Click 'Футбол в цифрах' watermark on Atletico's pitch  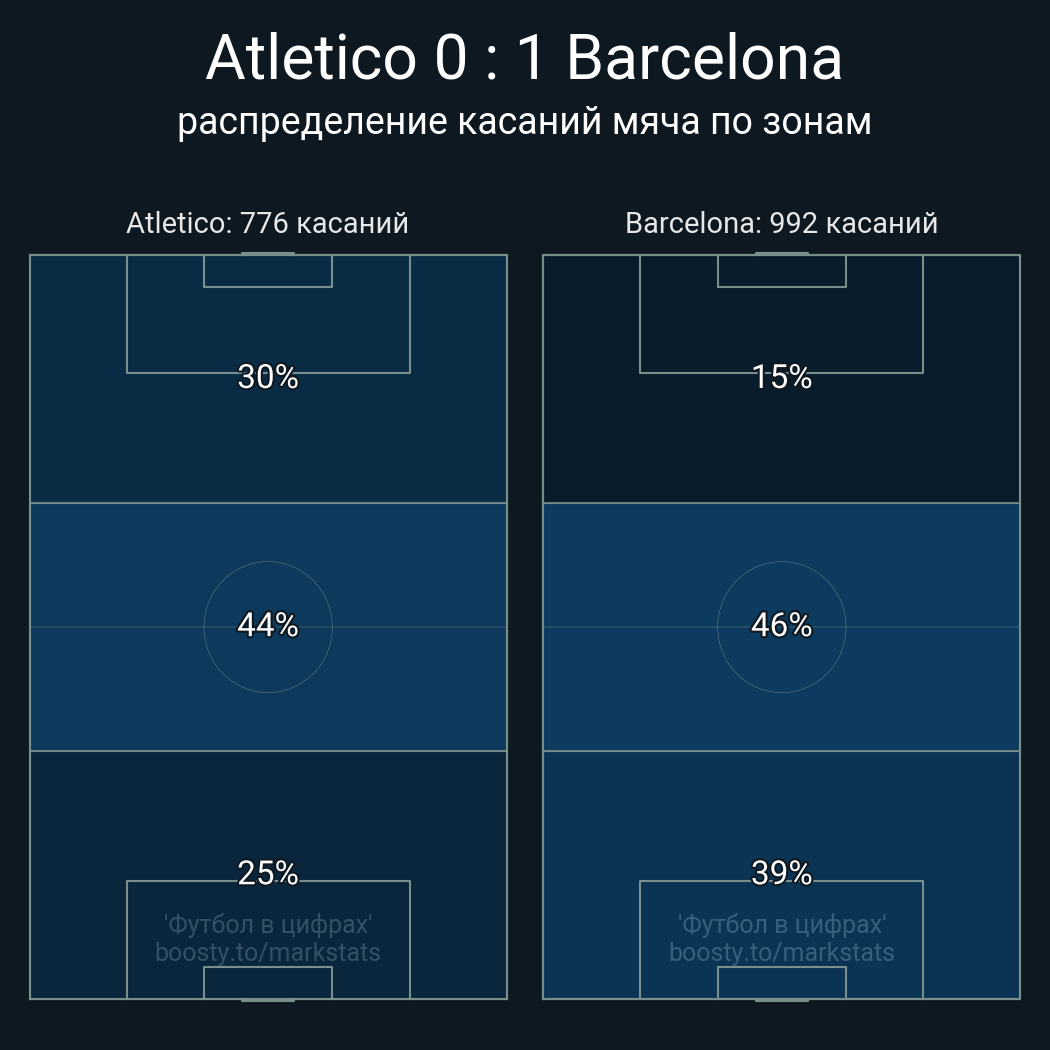pyautogui.click(x=268, y=924)
